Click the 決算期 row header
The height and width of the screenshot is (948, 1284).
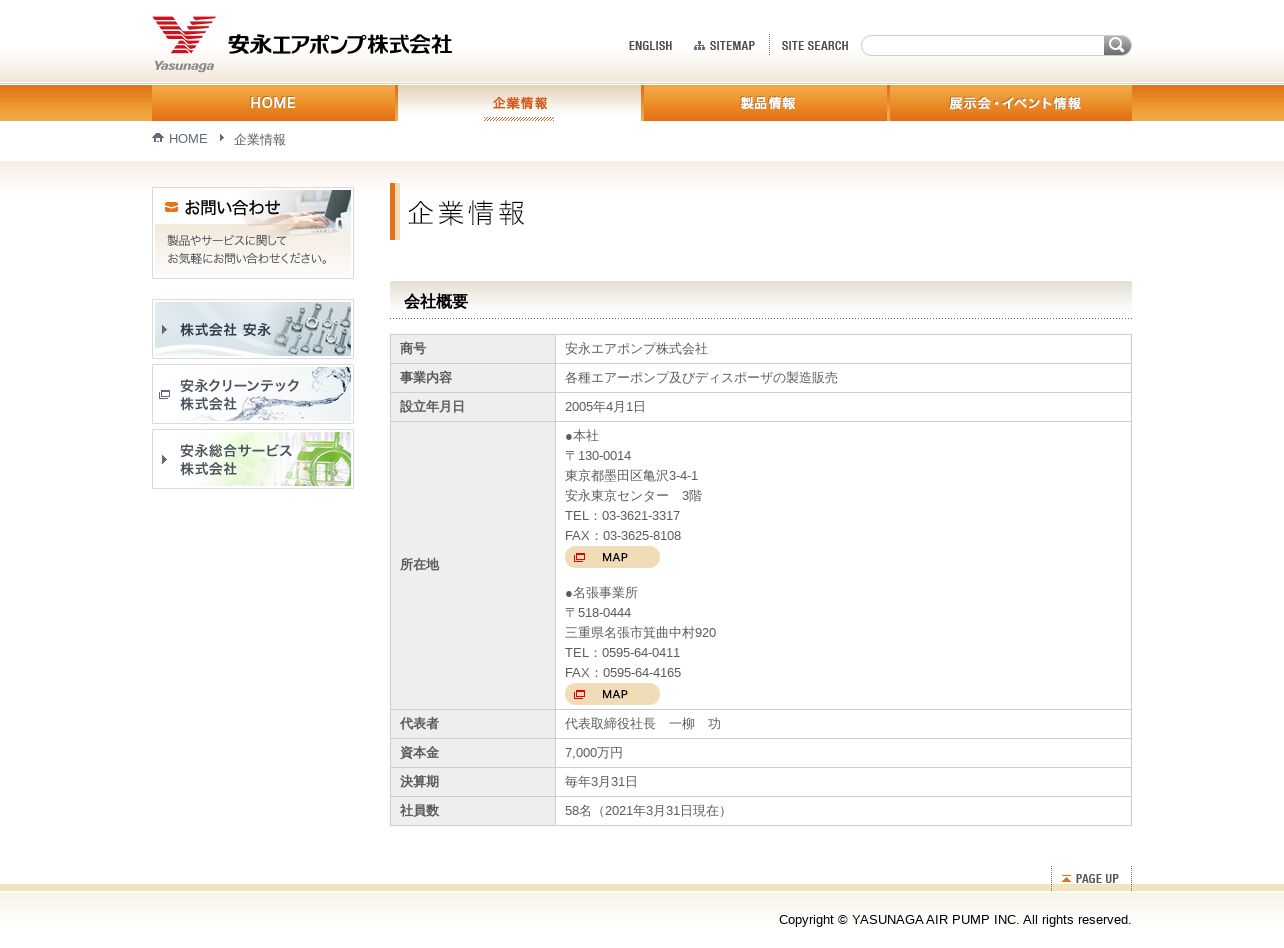(473, 782)
